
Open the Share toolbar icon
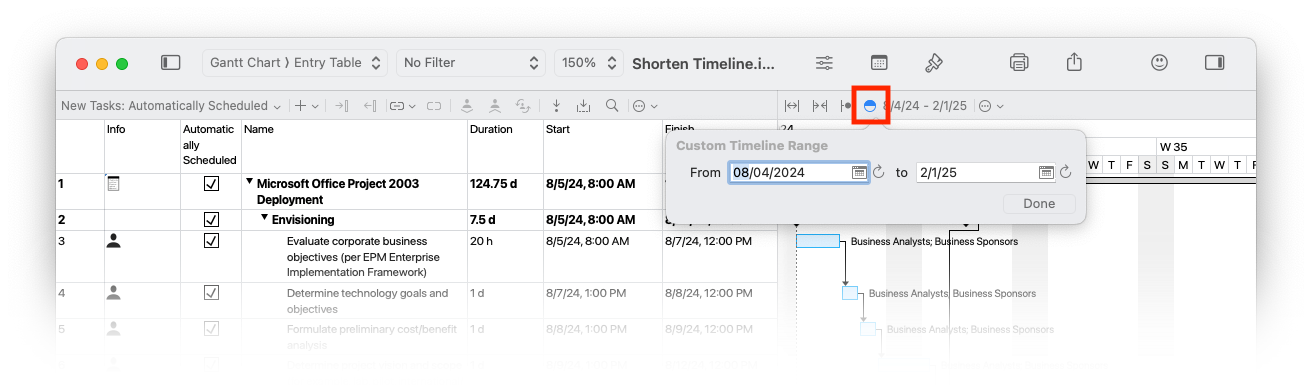point(1074,62)
